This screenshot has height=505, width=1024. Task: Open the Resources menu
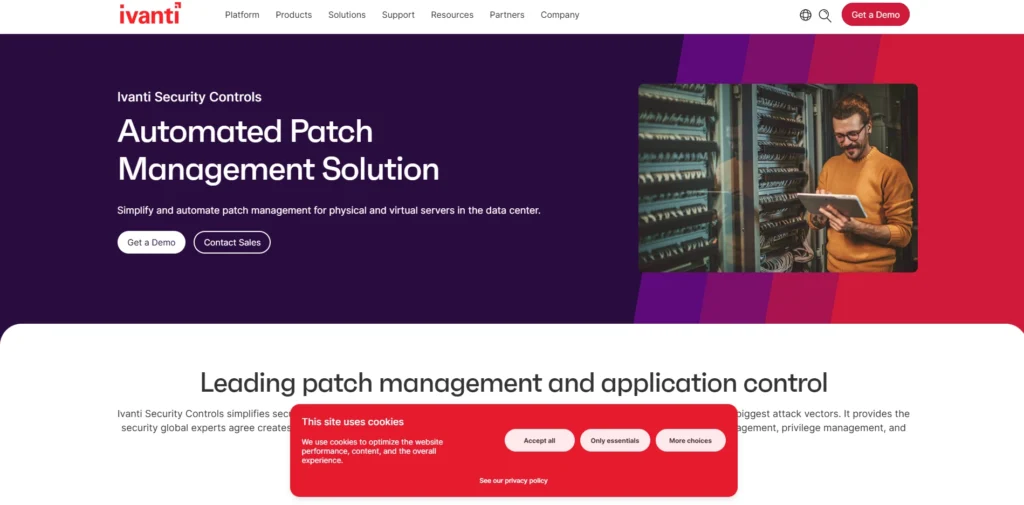[452, 15]
